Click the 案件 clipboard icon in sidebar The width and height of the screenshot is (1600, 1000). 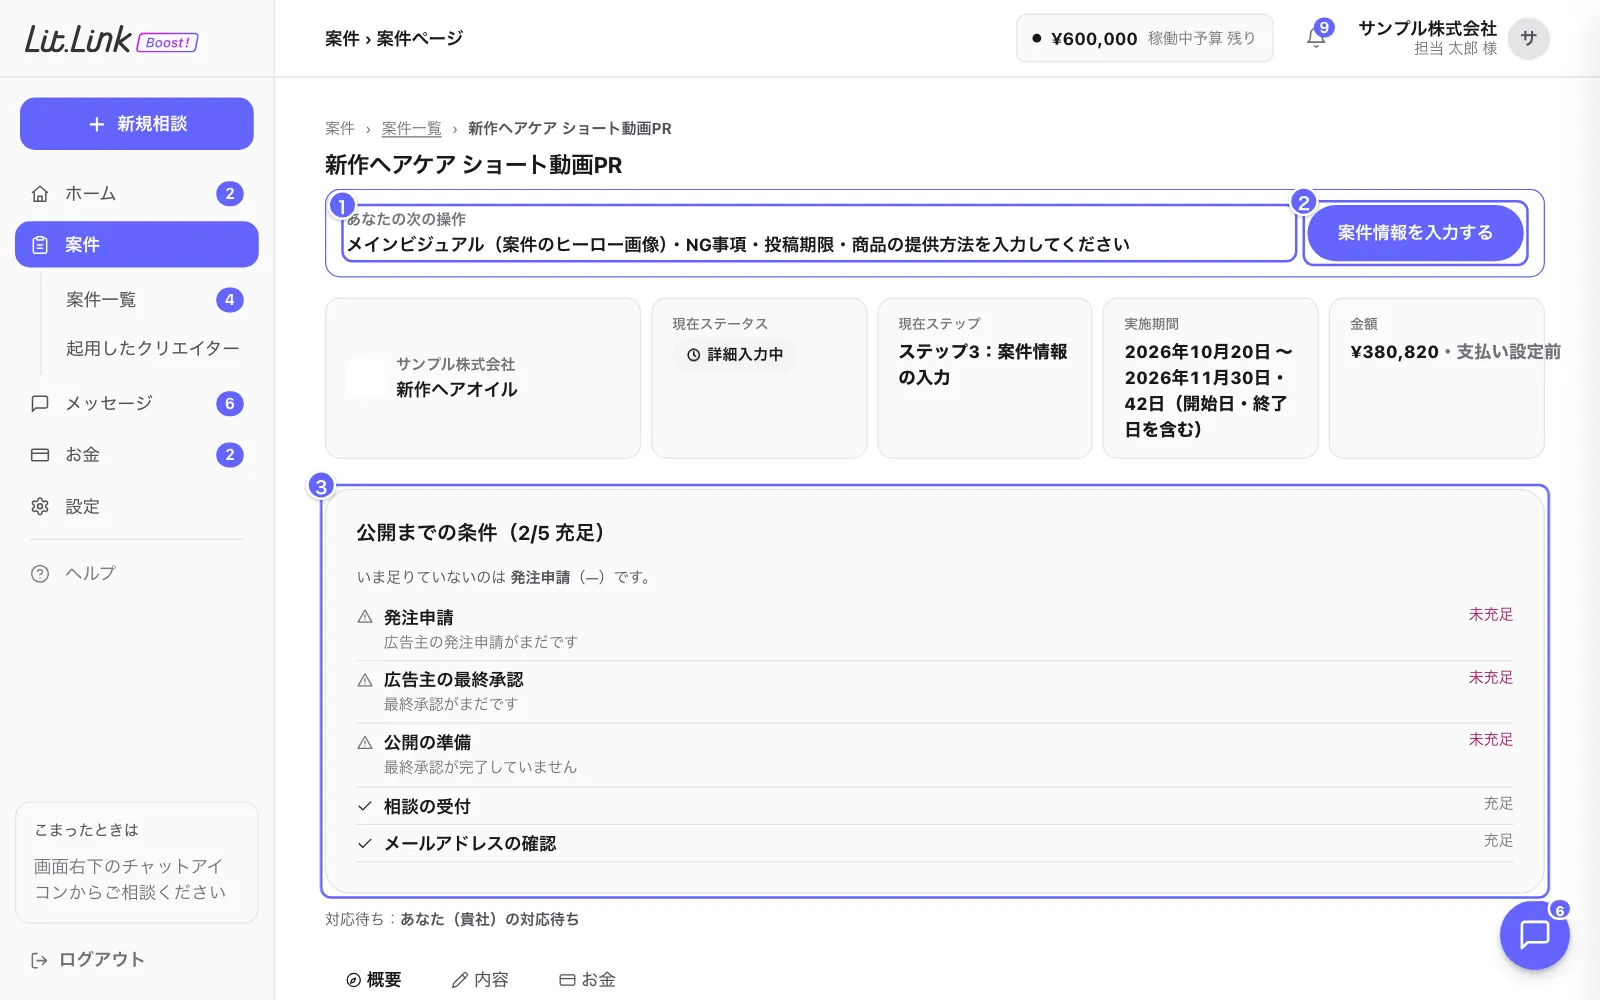pos(40,245)
